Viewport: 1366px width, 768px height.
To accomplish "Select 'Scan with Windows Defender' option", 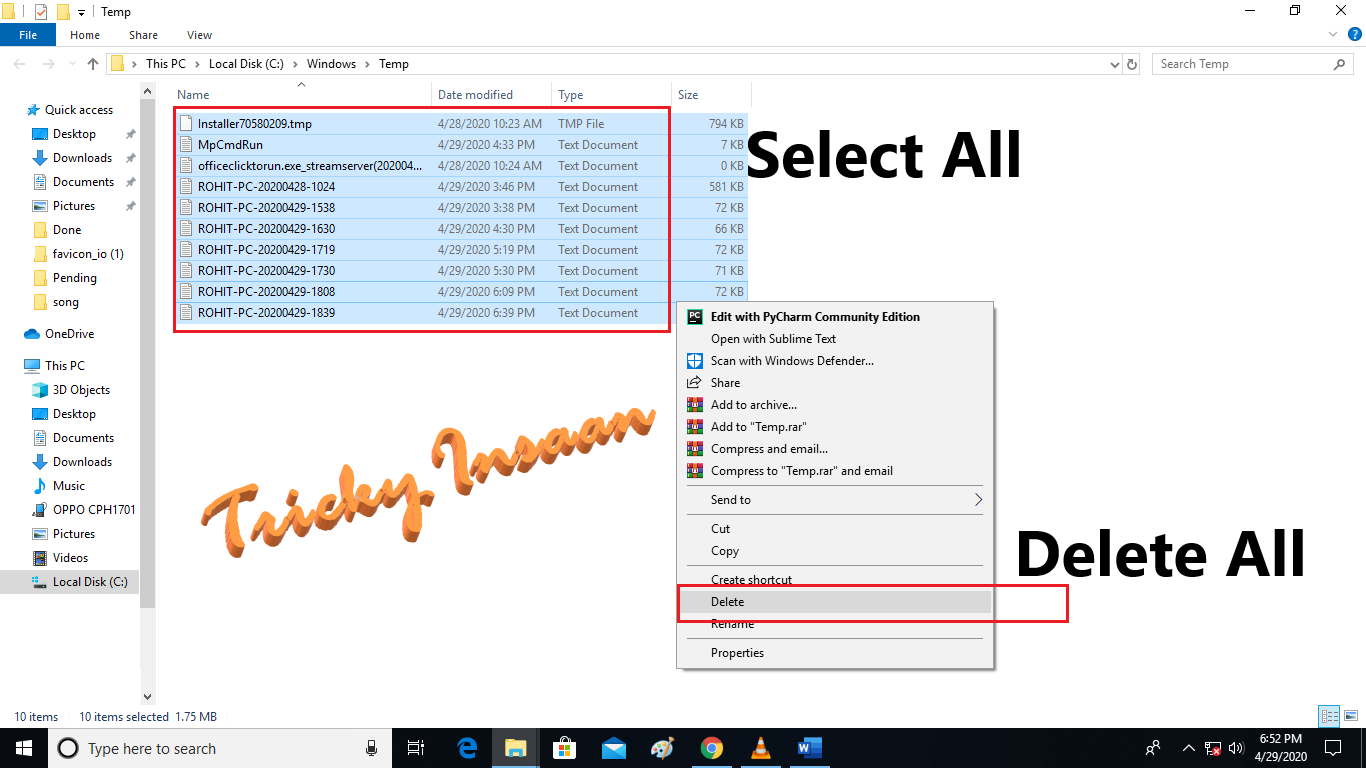I will click(x=795, y=360).
